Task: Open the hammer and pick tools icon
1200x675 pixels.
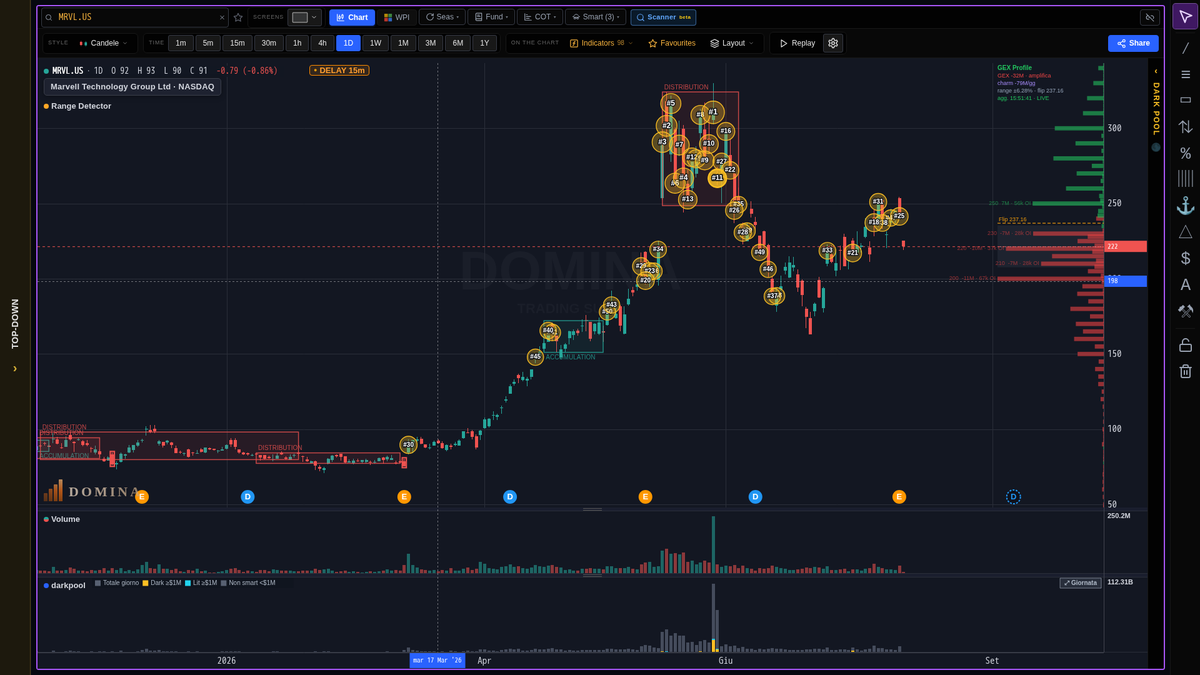Action: pyautogui.click(x=1185, y=311)
